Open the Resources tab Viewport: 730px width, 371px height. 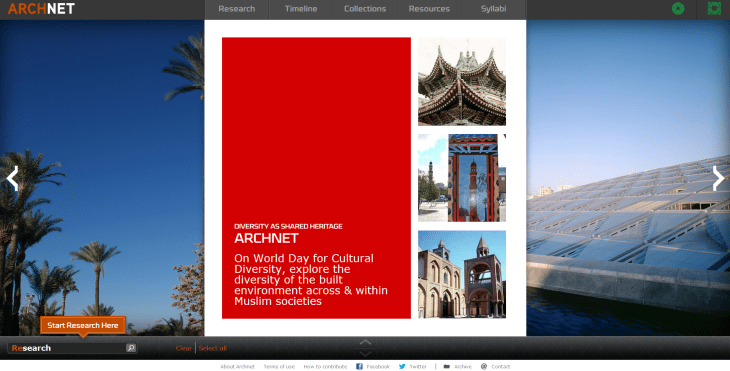pyautogui.click(x=429, y=9)
